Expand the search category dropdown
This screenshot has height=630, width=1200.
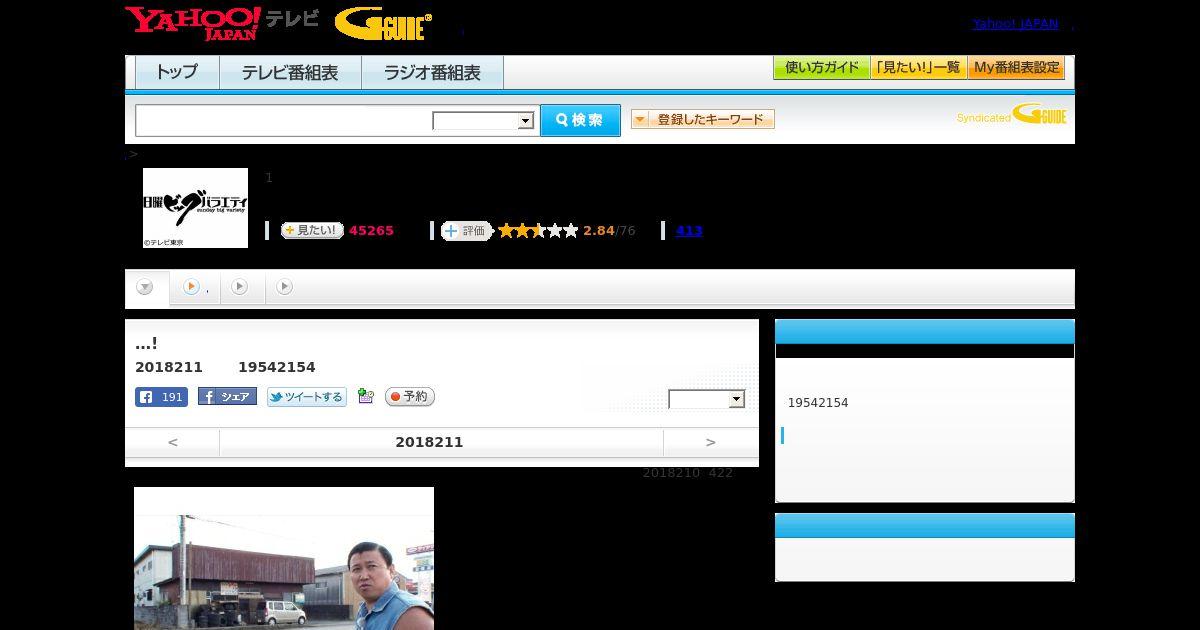point(484,121)
